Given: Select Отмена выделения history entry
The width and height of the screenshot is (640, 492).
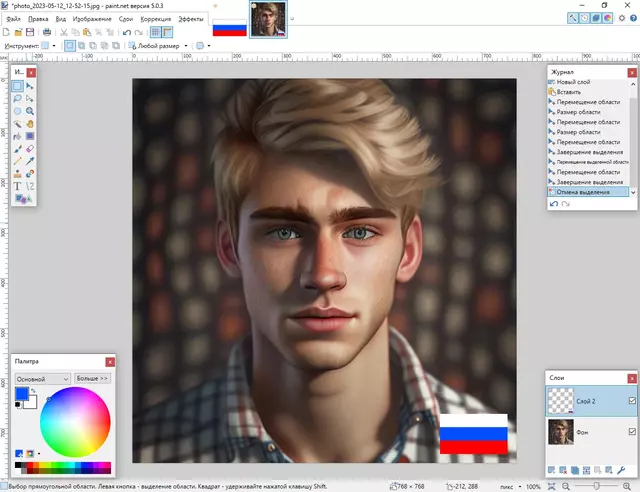Looking at the screenshot, I should pyautogui.click(x=588, y=192).
